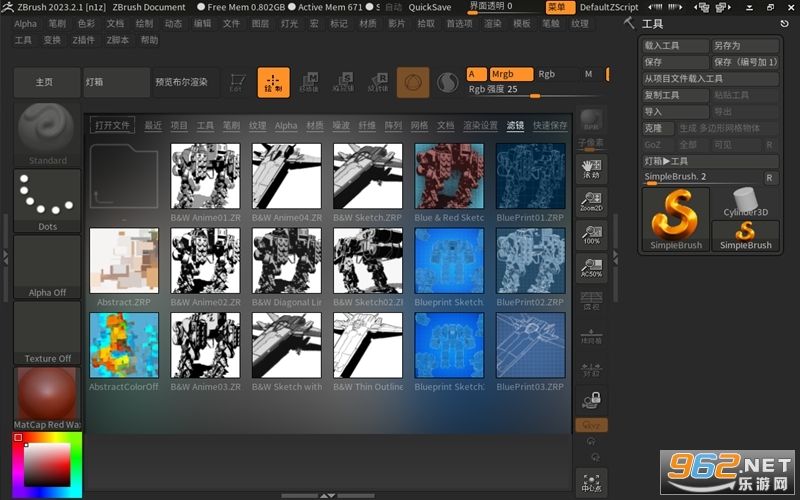Click QuickSave in the title bar
800x500 pixels.
[430, 7]
